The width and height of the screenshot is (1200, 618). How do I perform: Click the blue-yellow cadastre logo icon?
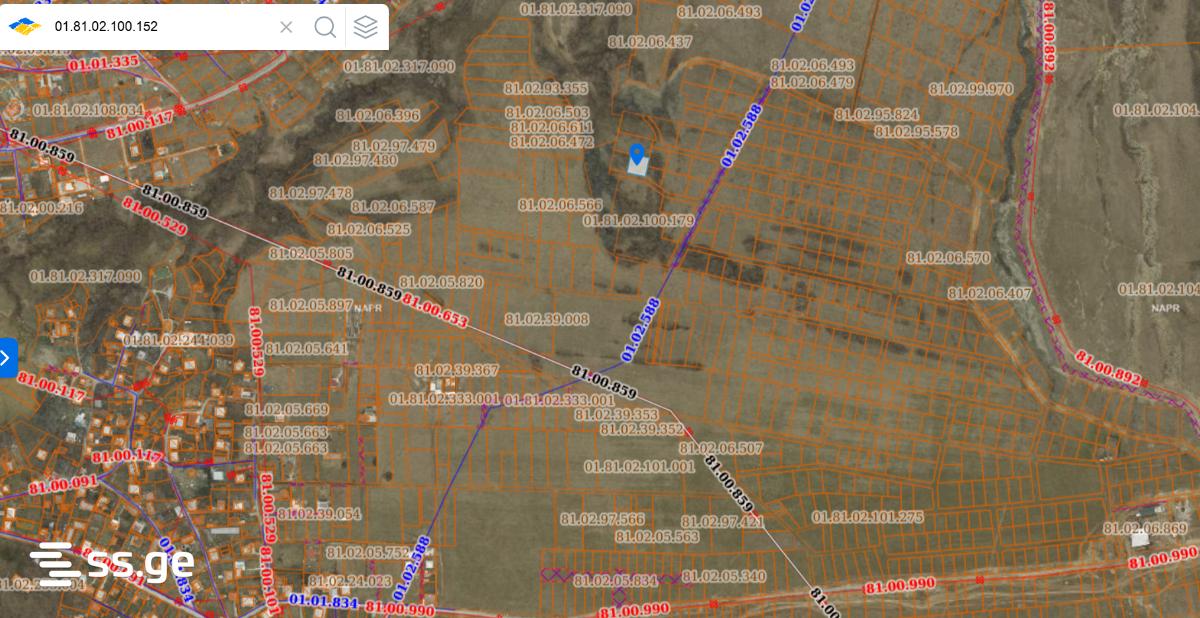coord(25,27)
